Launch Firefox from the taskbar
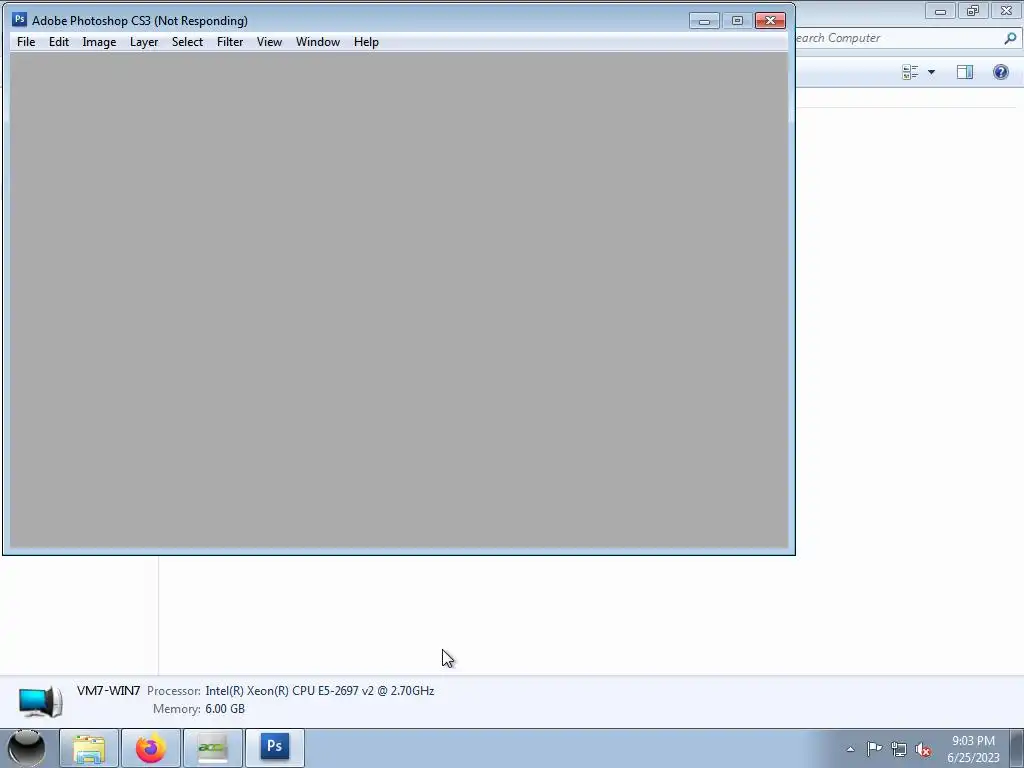 151,748
